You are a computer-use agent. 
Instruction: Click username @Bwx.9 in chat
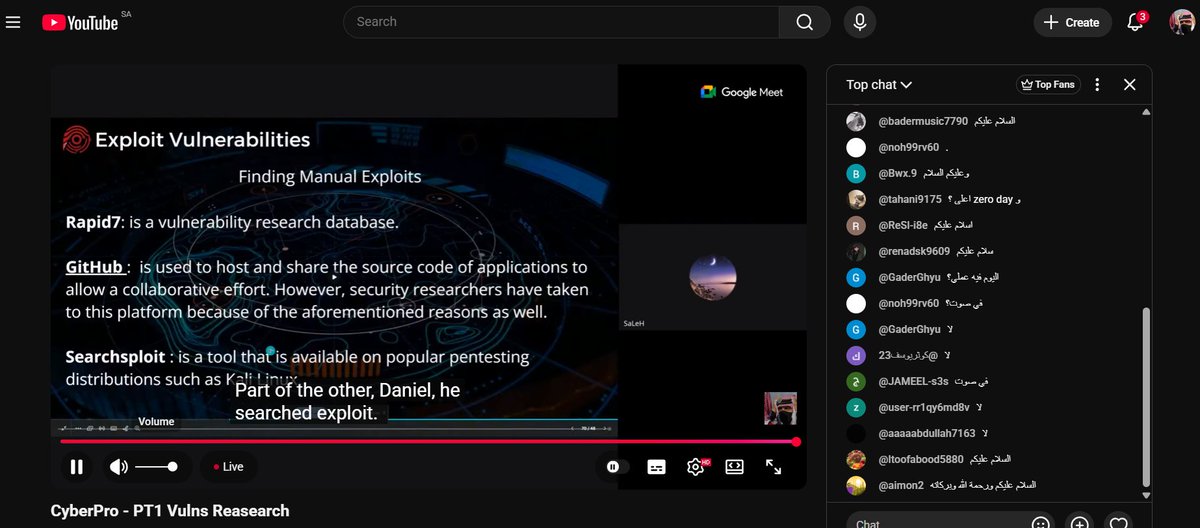pyautogui.click(x=898, y=173)
